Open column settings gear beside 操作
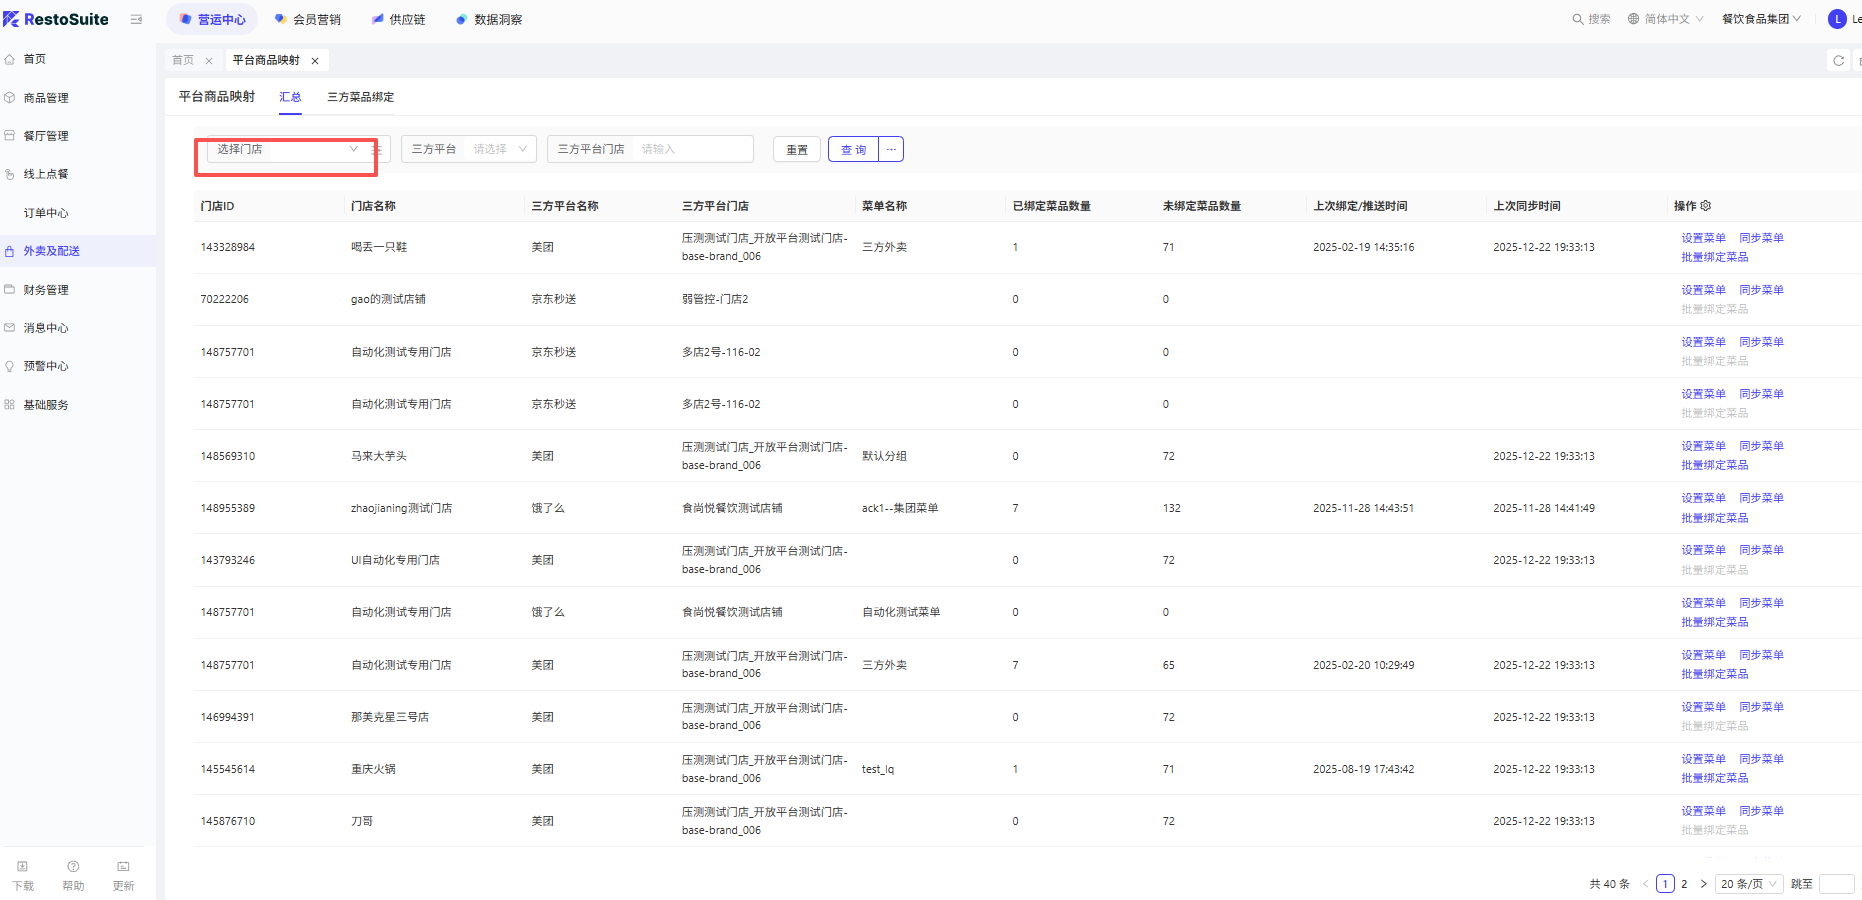This screenshot has width=1862, height=900. click(1706, 206)
